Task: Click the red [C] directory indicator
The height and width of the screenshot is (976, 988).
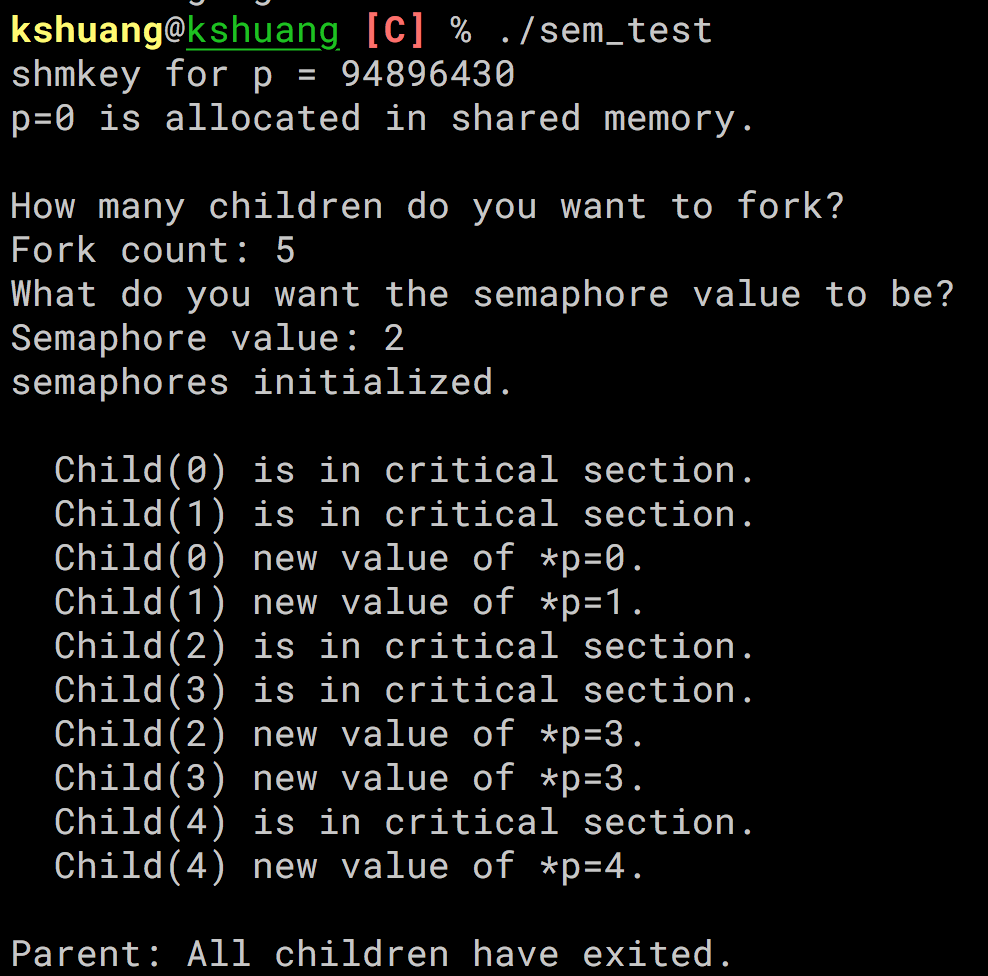Action: (395, 31)
